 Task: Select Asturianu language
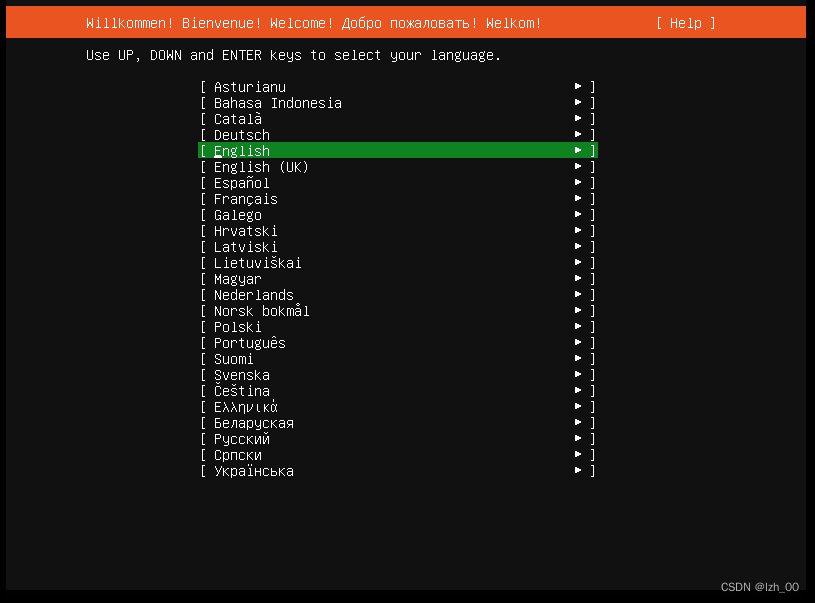tap(398, 87)
